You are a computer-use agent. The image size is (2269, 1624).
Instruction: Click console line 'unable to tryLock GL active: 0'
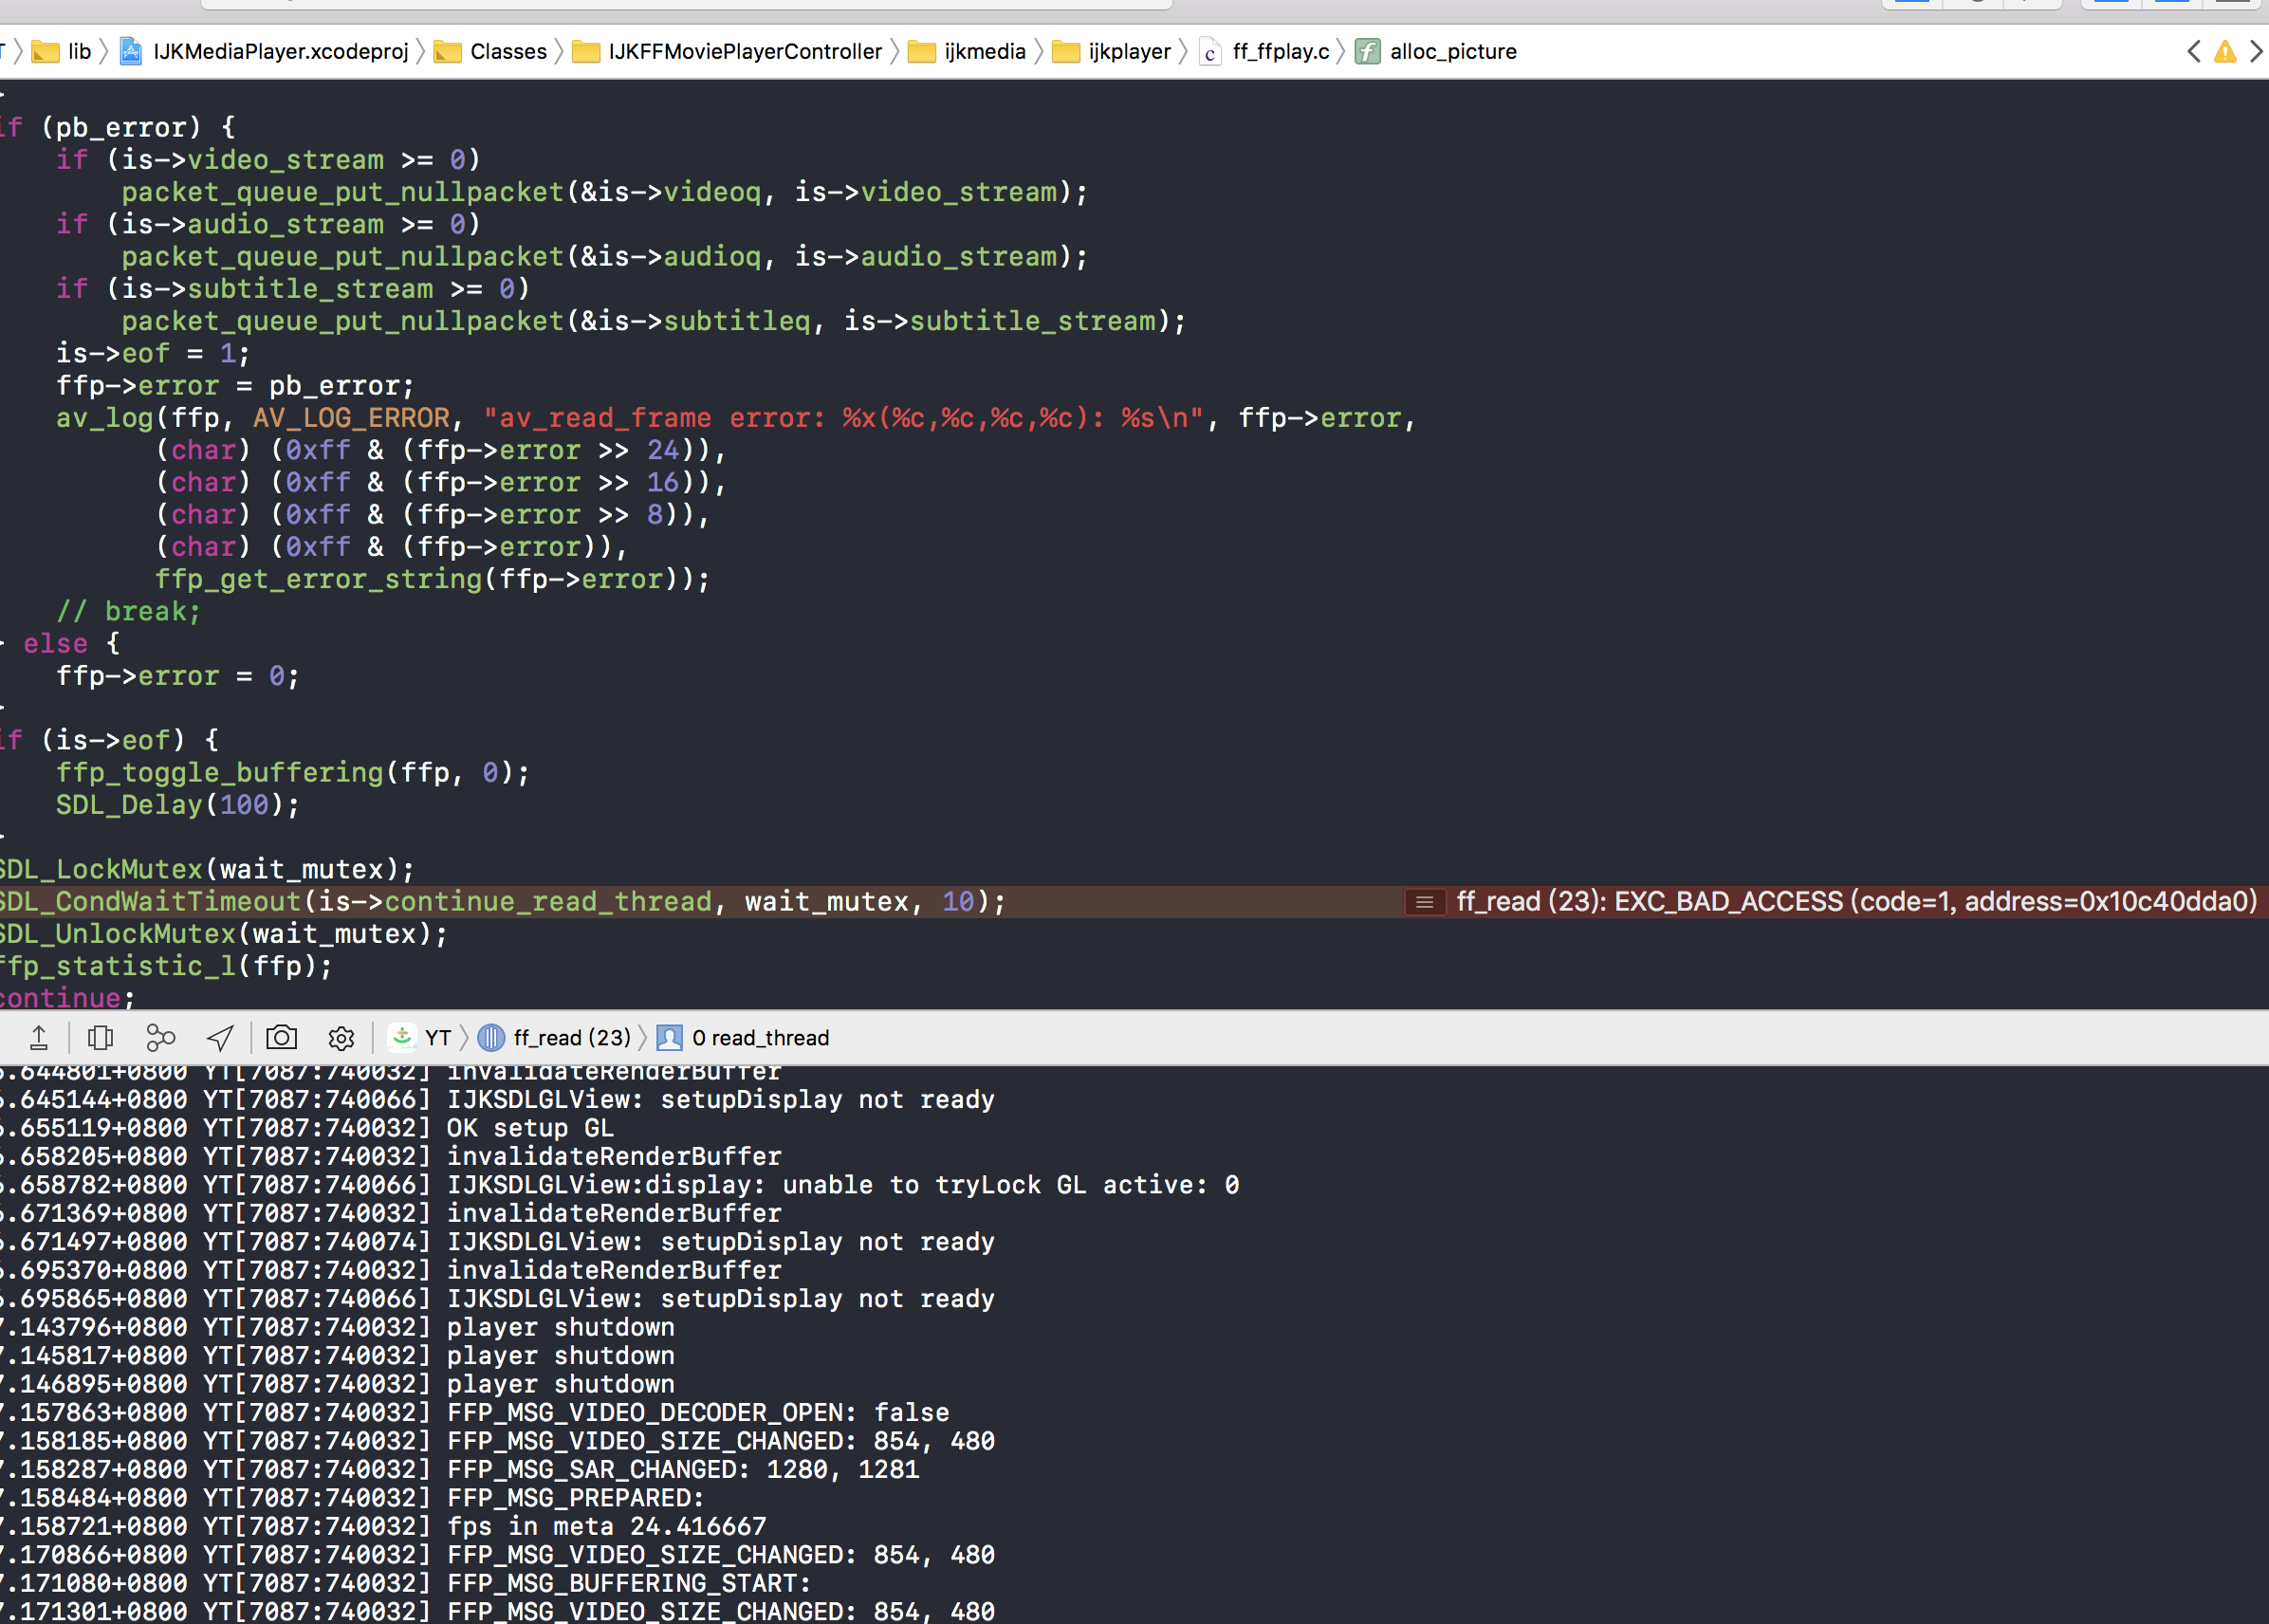1011,1185
